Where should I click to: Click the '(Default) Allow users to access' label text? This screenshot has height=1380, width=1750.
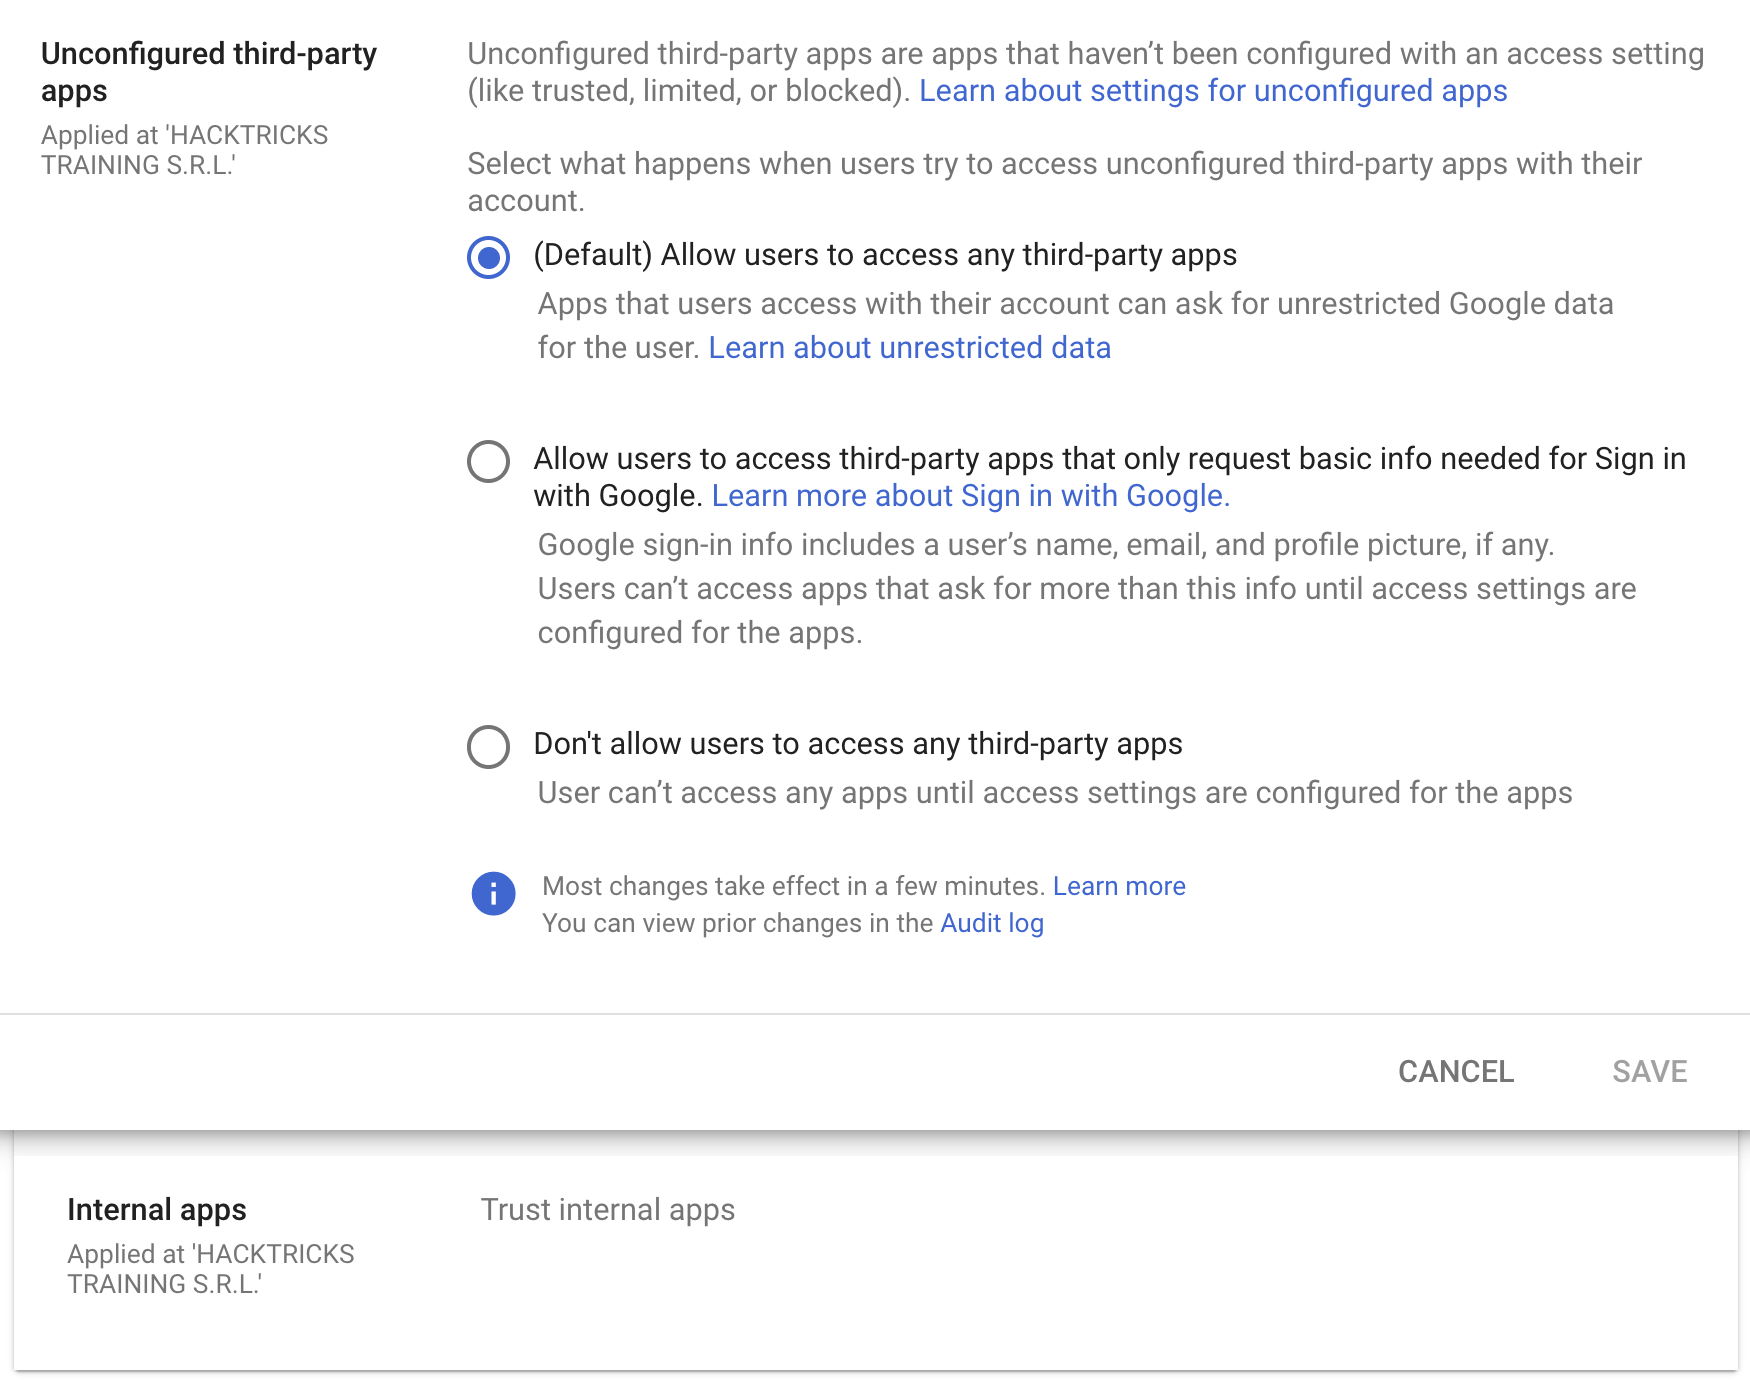pyautogui.click(x=884, y=255)
